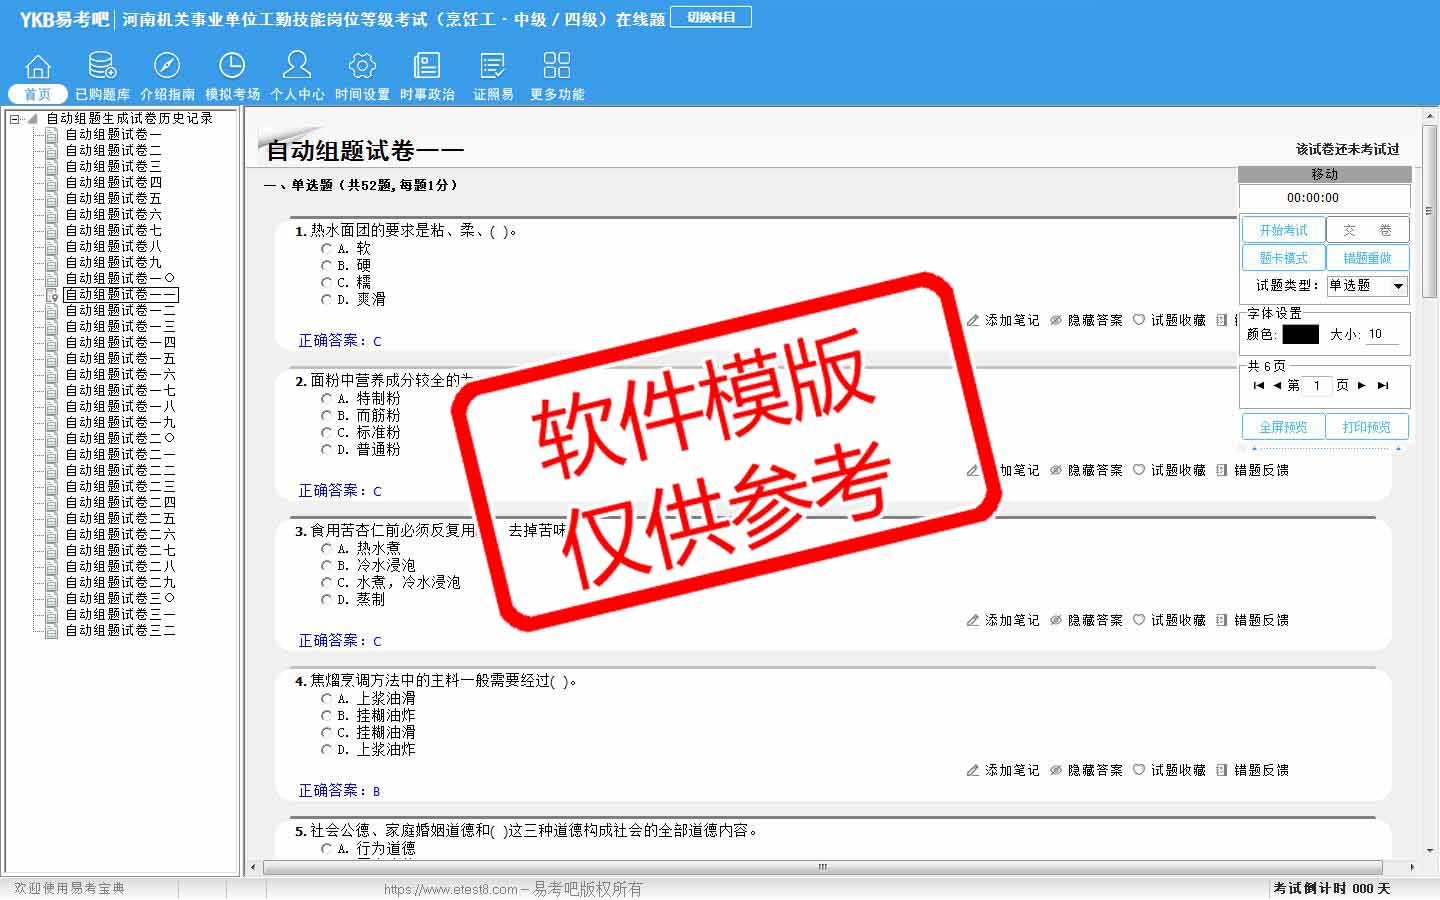The width and height of the screenshot is (1440, 900).
Task: Open 自动组题试卷一六 in the tree
Action: coord(120,374)
